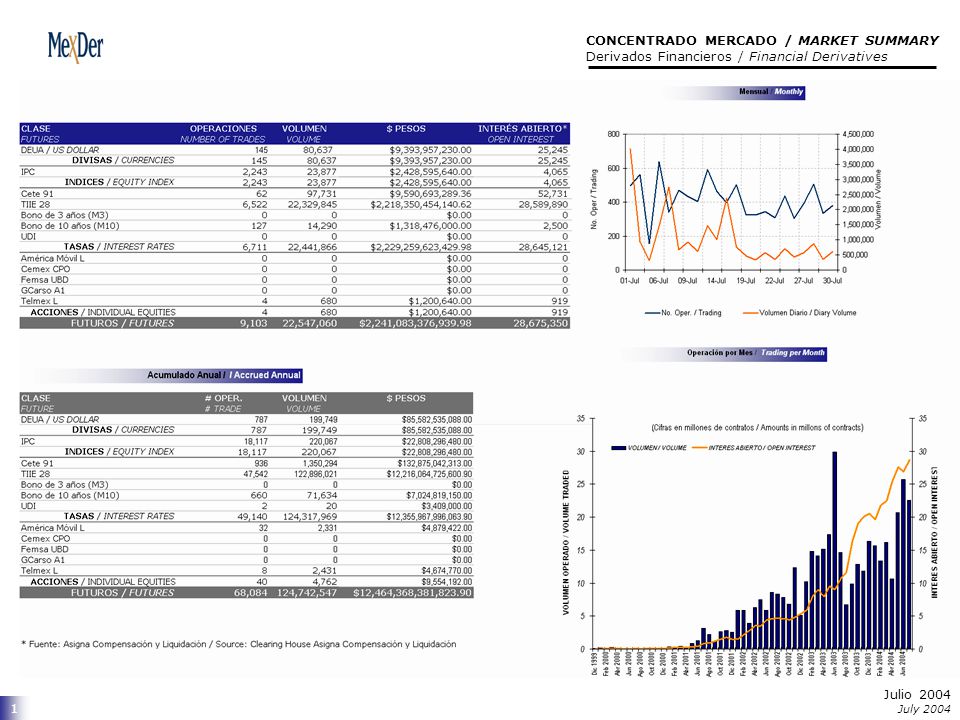Image resolution: width=960 pixels, height=720 pixels.
Task: Click "Volumen Diario / Diary Volume" legend entry
Action: pos(799,313)
